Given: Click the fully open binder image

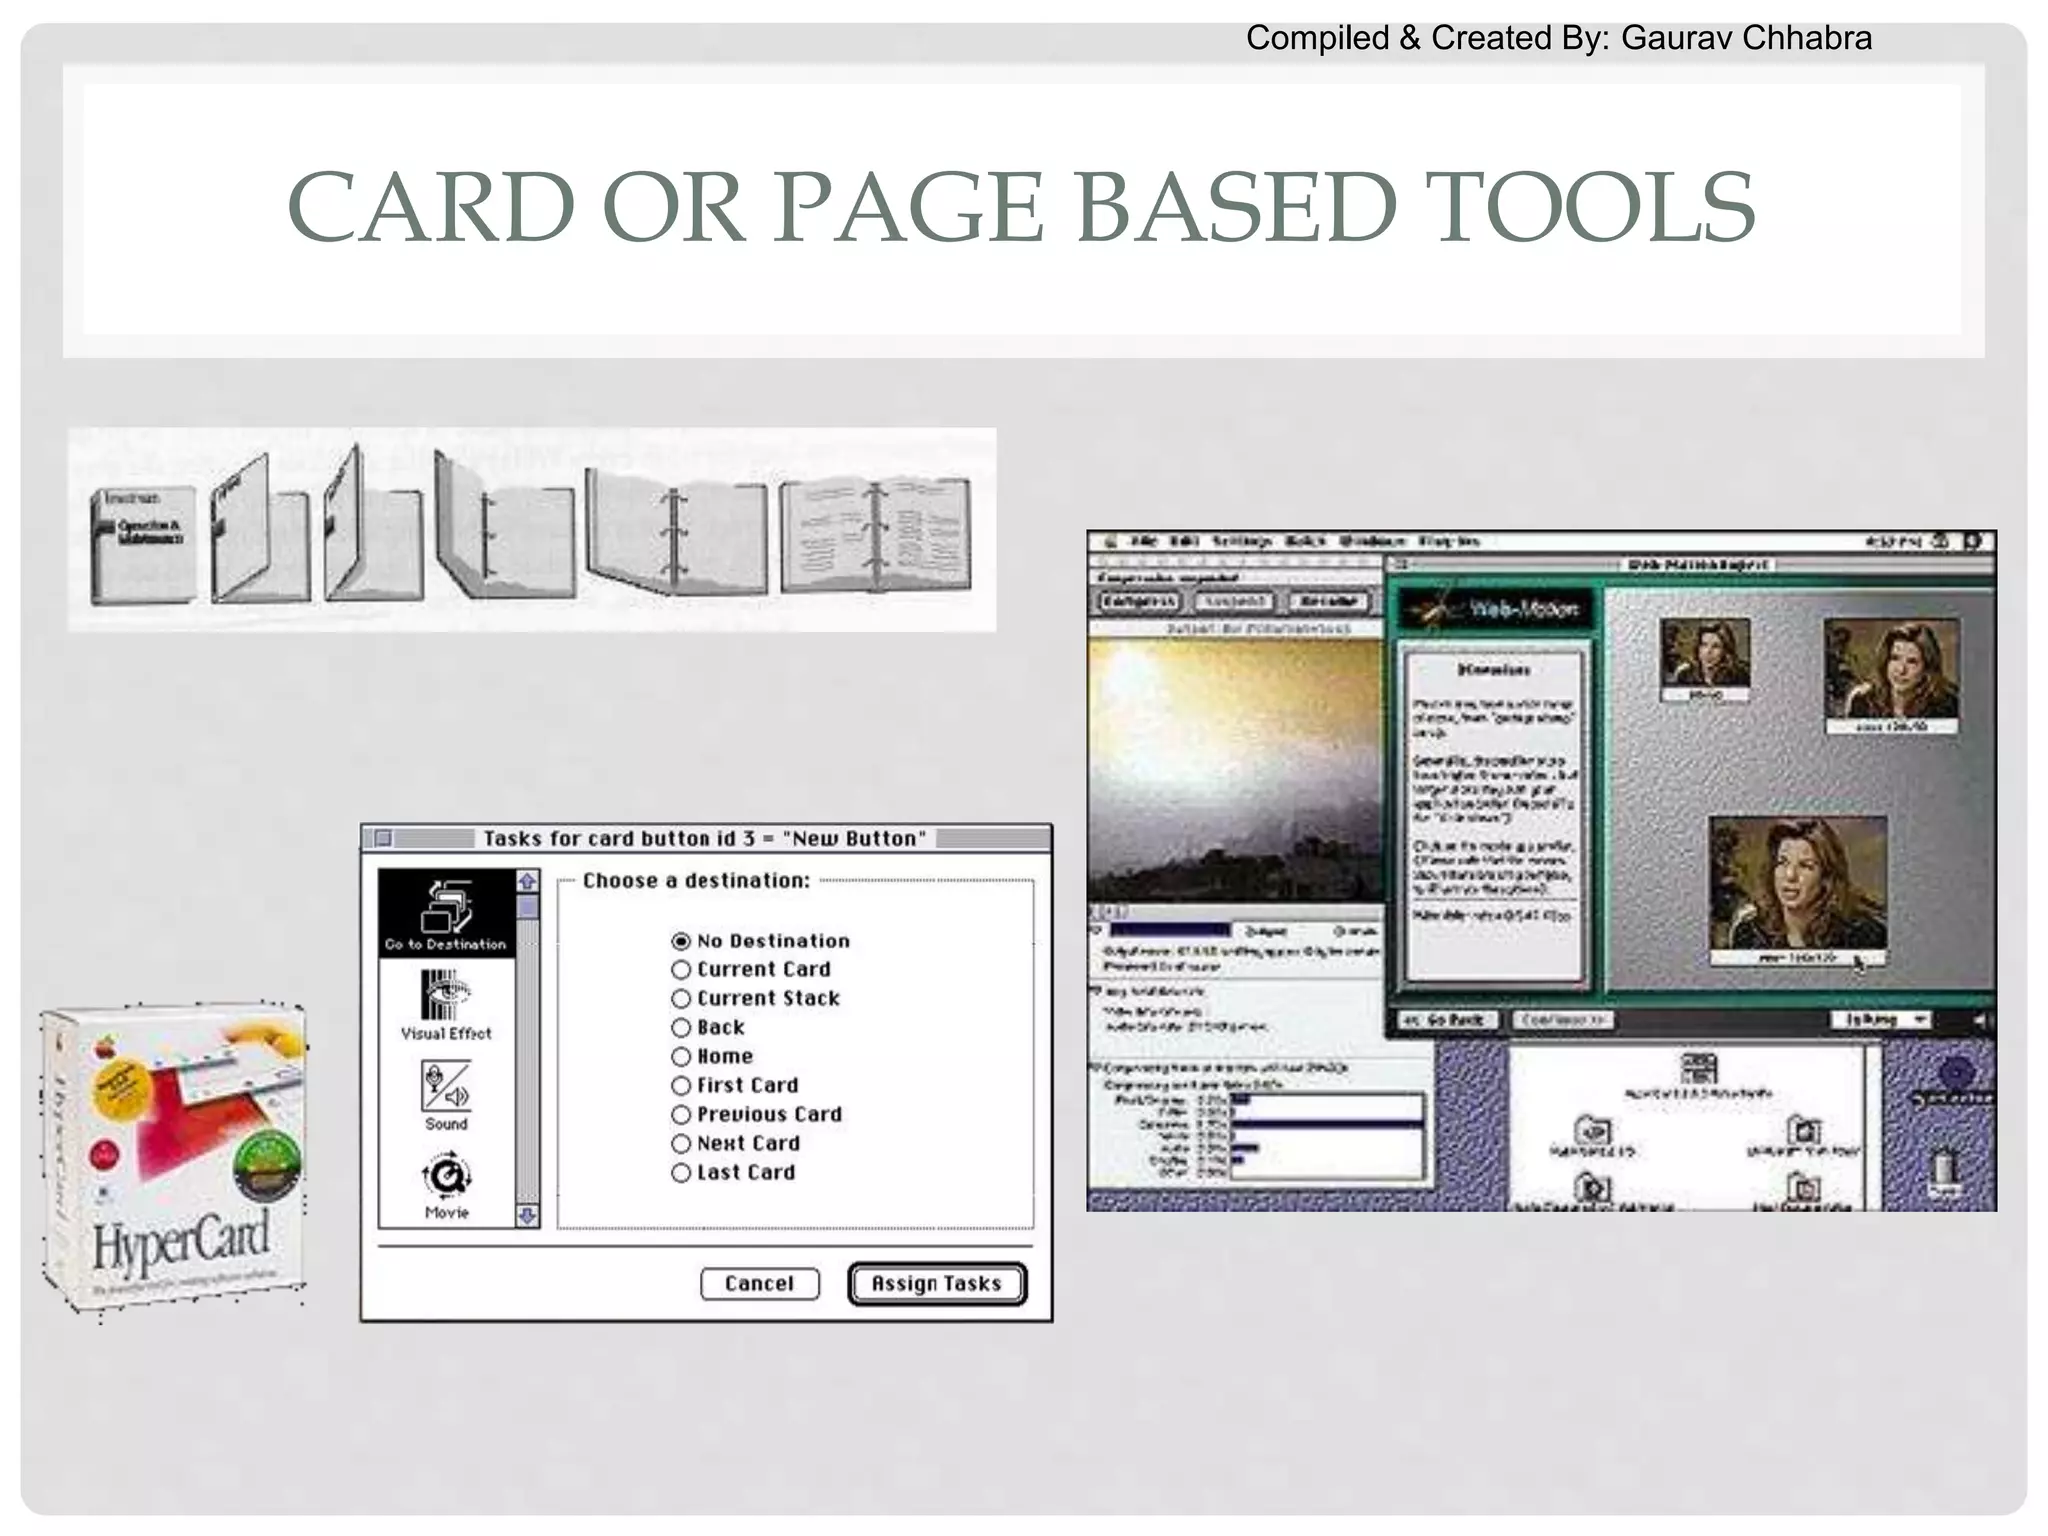Looking at the screenshot, I should (x=875, y=535).
